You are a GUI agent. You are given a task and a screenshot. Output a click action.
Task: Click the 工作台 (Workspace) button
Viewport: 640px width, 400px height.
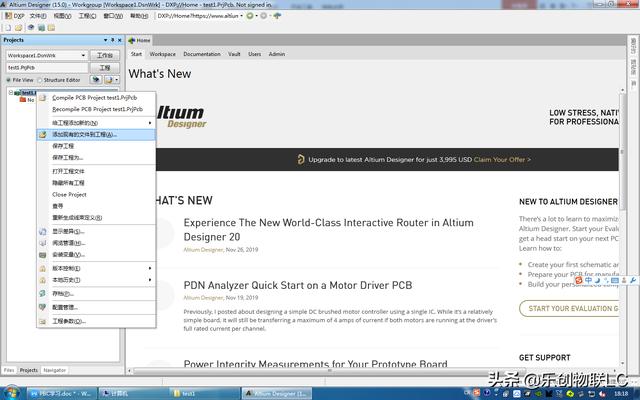coord(104,55)
